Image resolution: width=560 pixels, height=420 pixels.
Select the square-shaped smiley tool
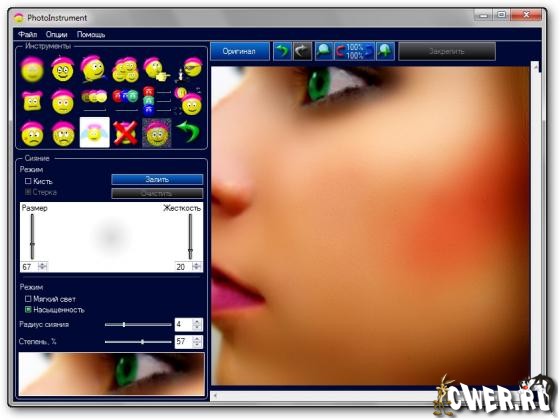[x=32, y=100]
